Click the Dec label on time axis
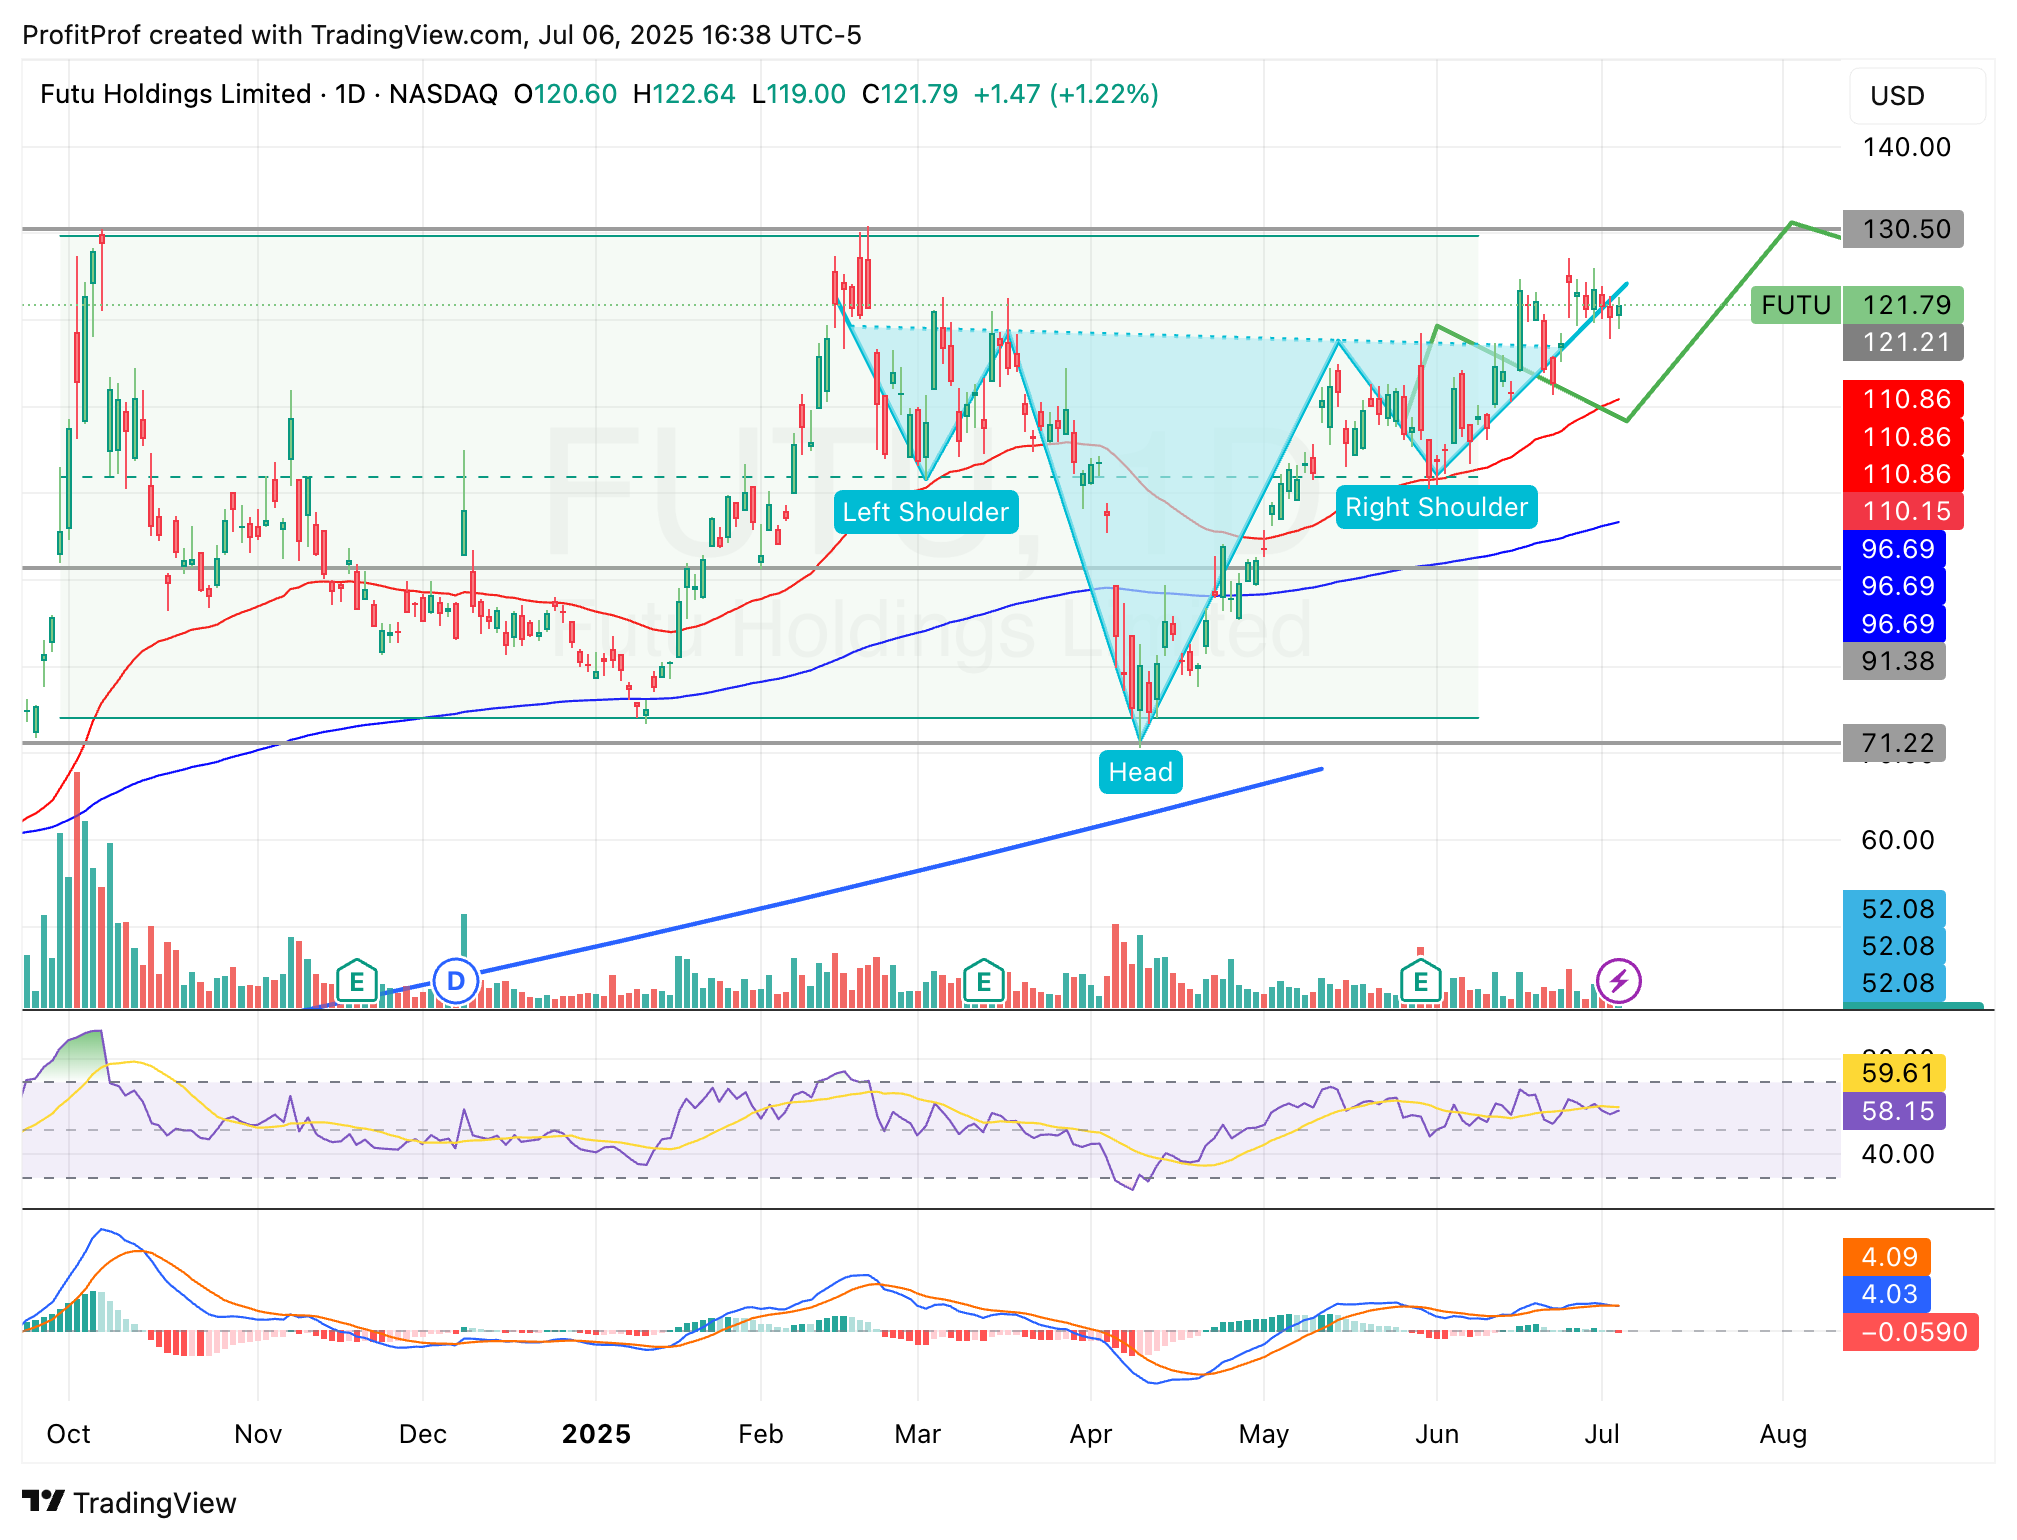This screenshot has width=2017, height=1540. point(422,1434)
